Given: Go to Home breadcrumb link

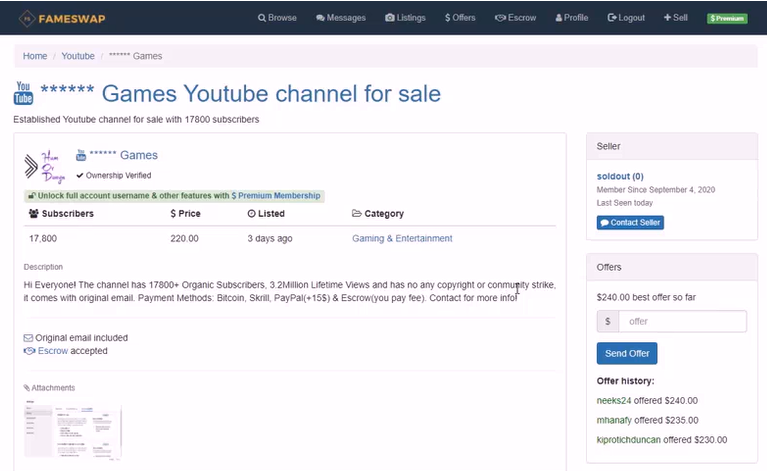Looking at the screenshot, I should pos(35,56).
